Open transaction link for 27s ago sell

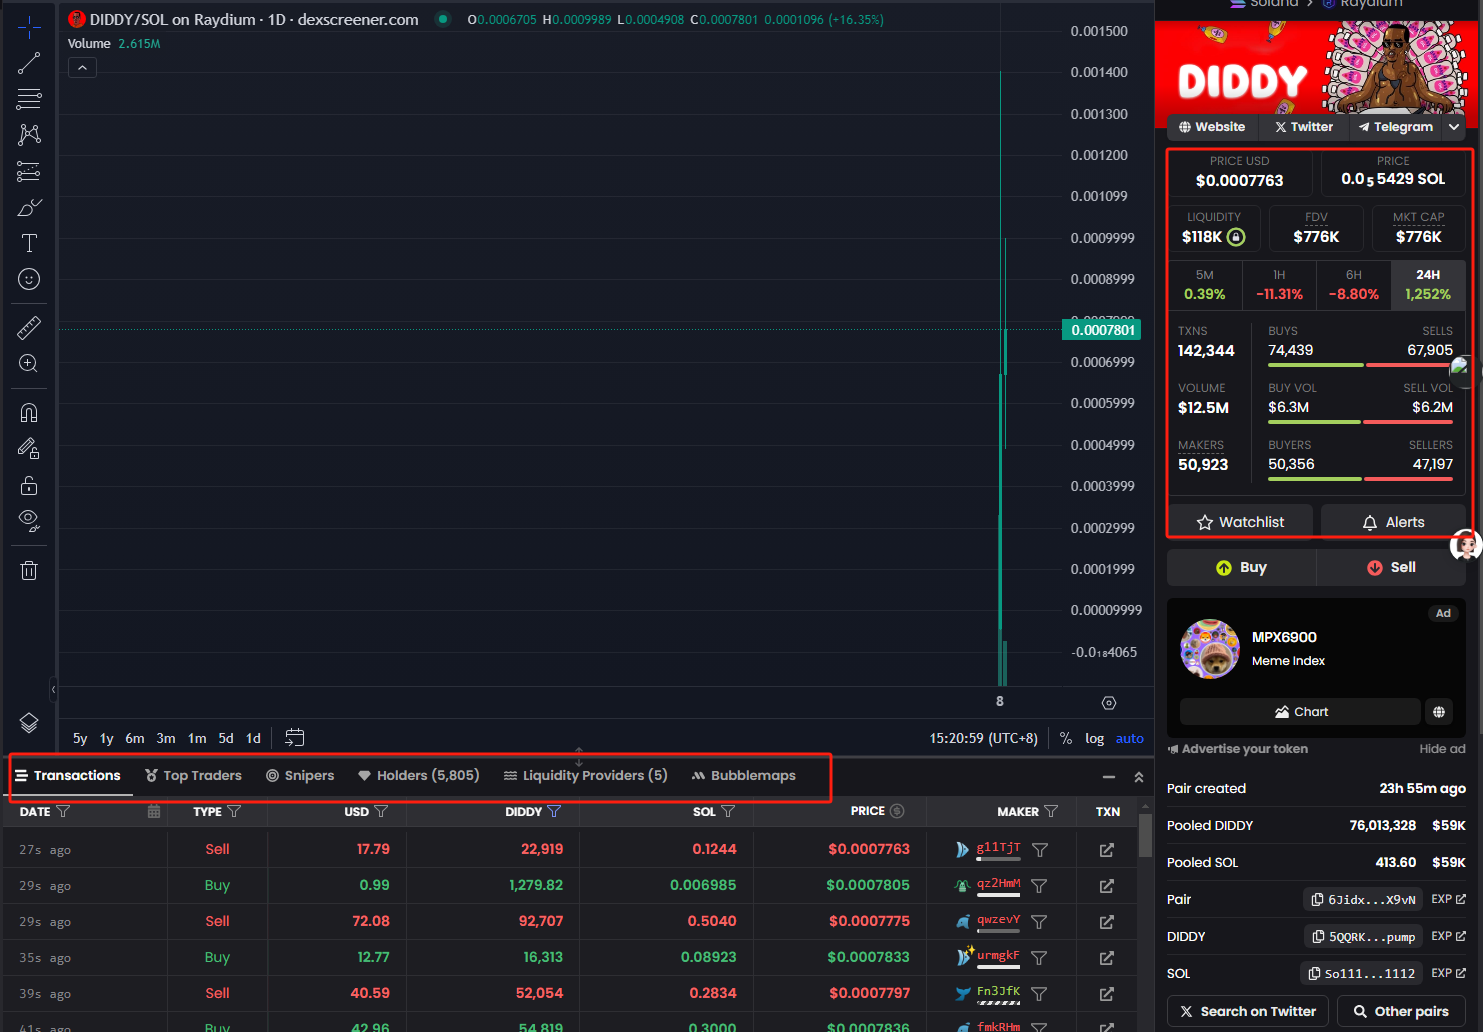1107,850
